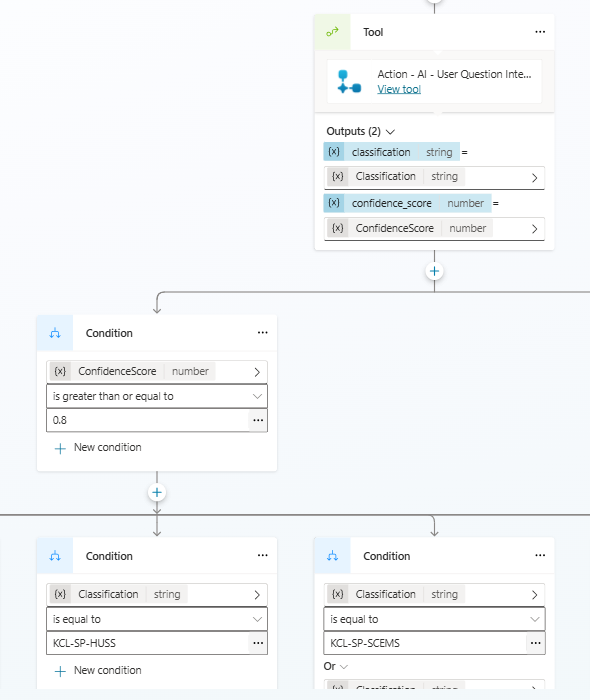Click the KCL-SP-SCEMS Condition node title
Screen dimensions: 590x700
[x=386, y=556]
